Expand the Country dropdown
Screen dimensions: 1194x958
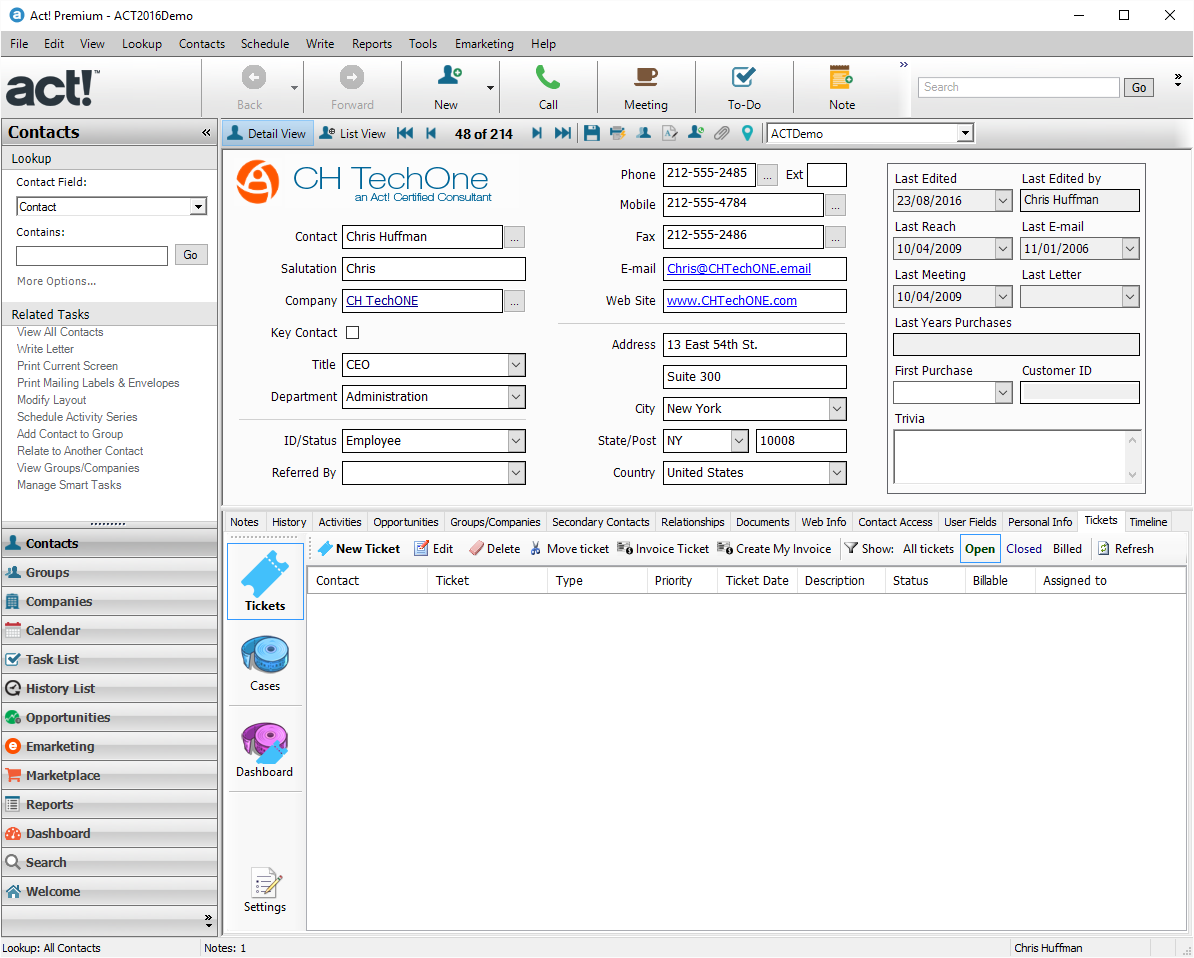click(836, 473)
